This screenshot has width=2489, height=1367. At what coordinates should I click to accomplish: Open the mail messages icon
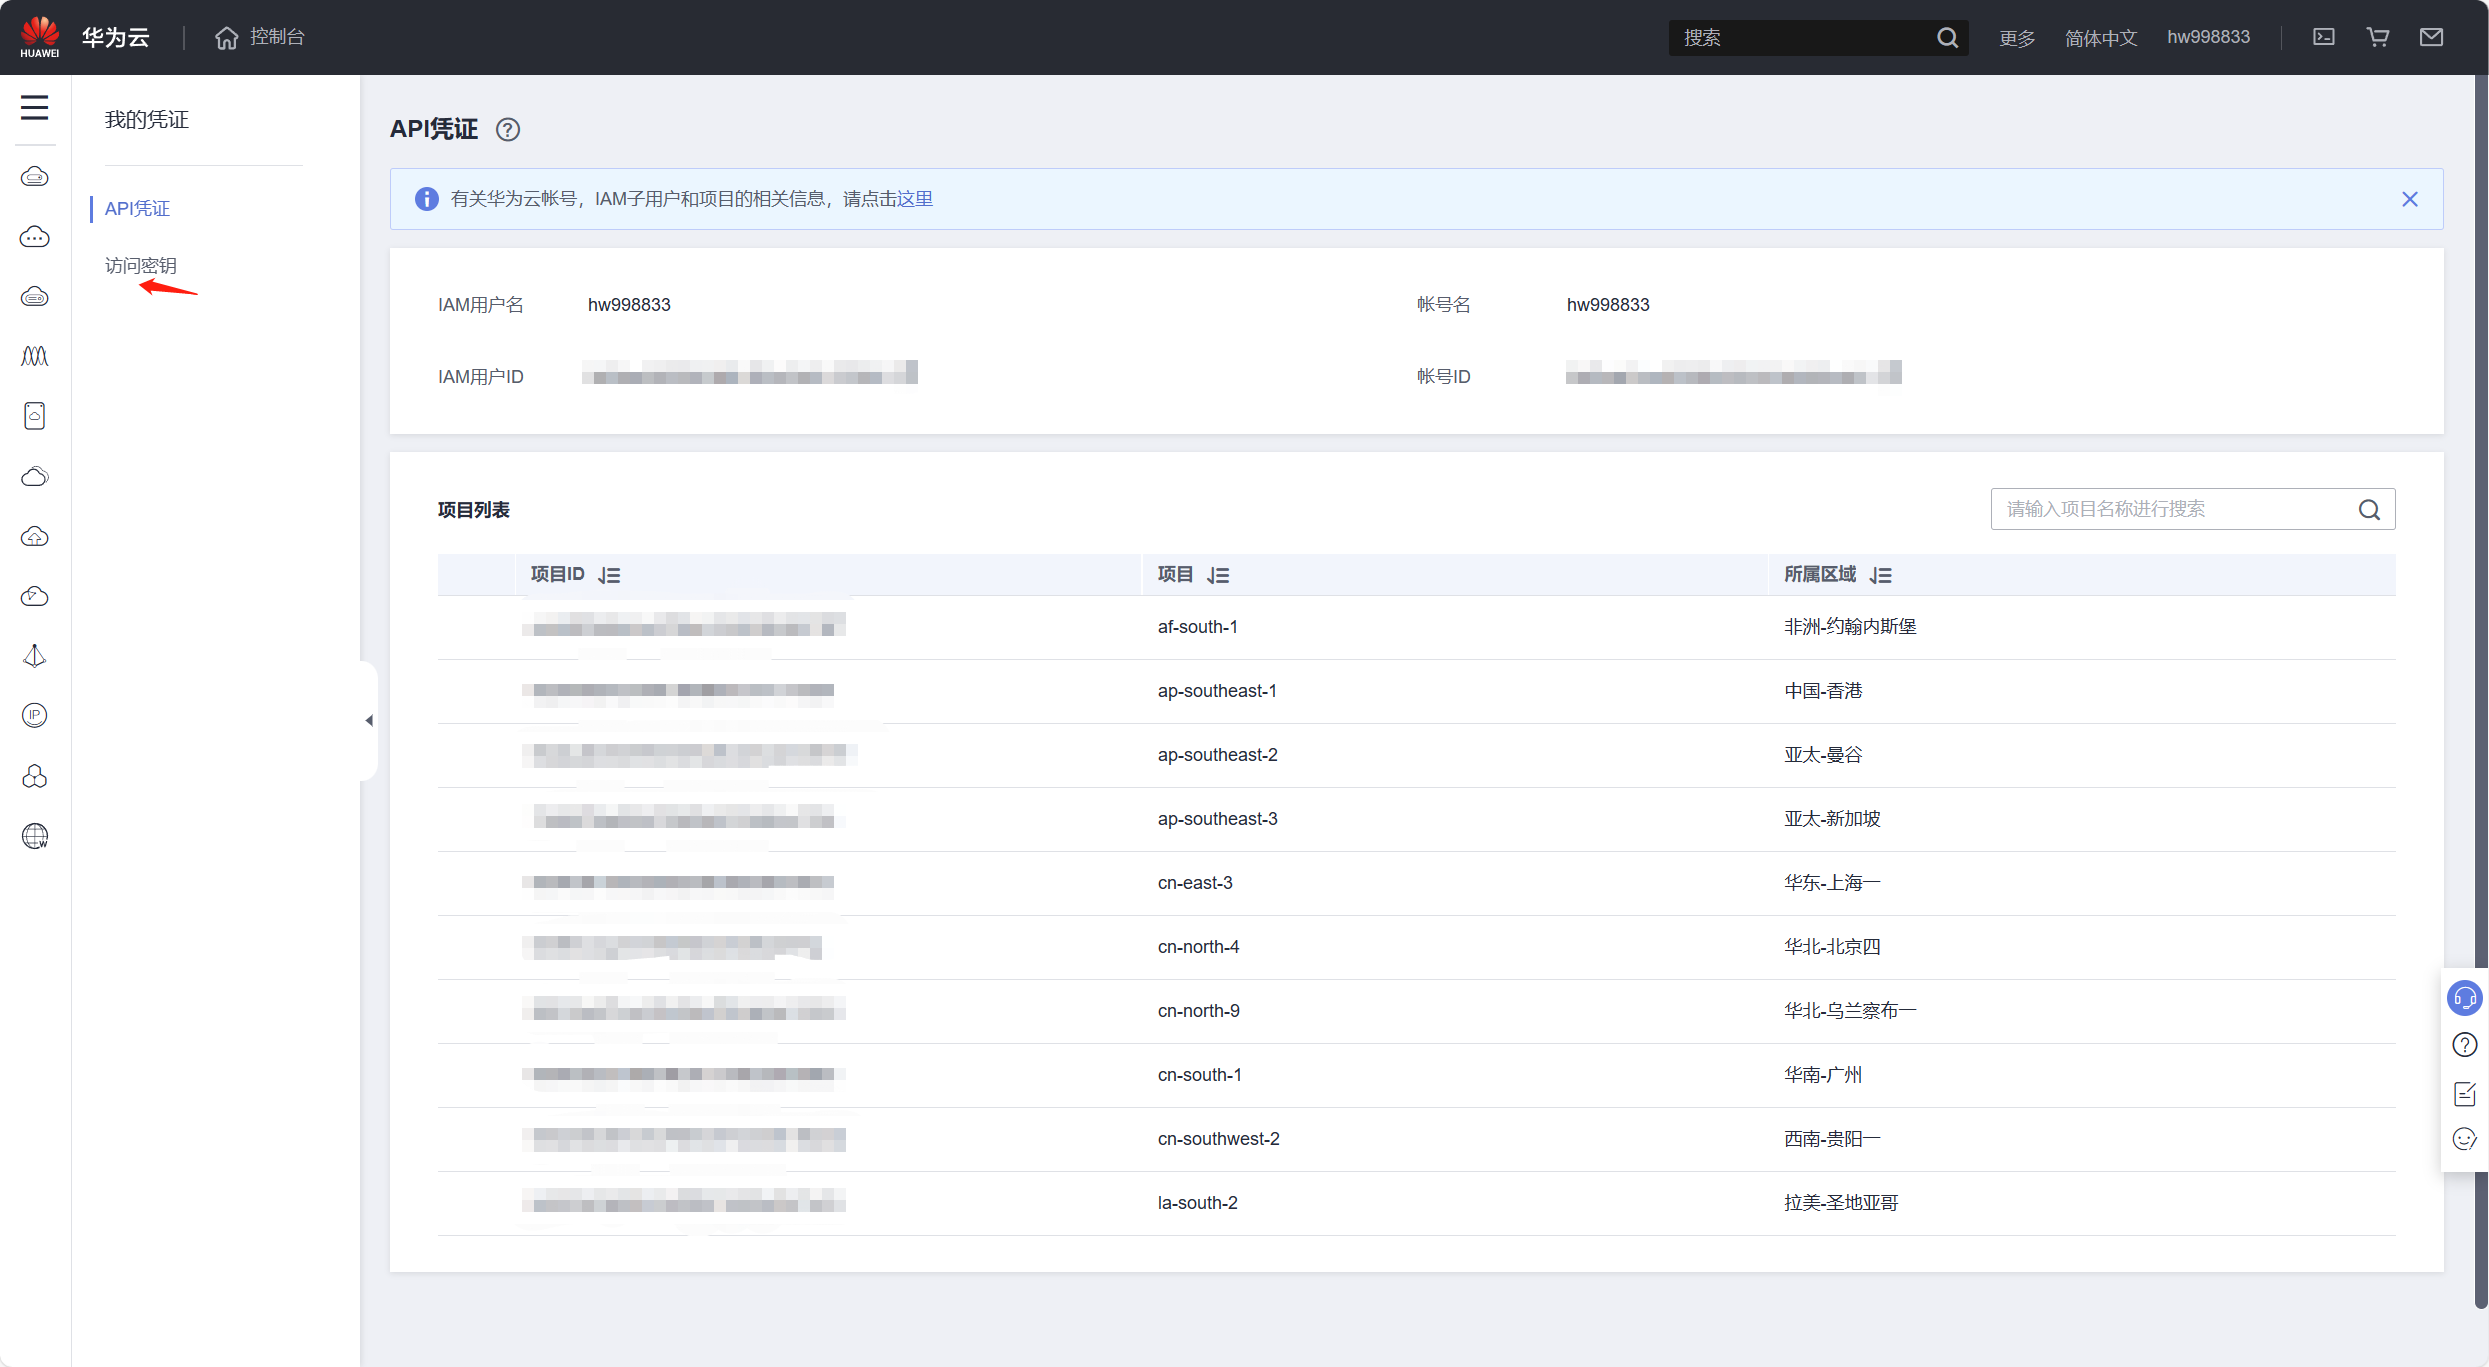[2431, 37]
